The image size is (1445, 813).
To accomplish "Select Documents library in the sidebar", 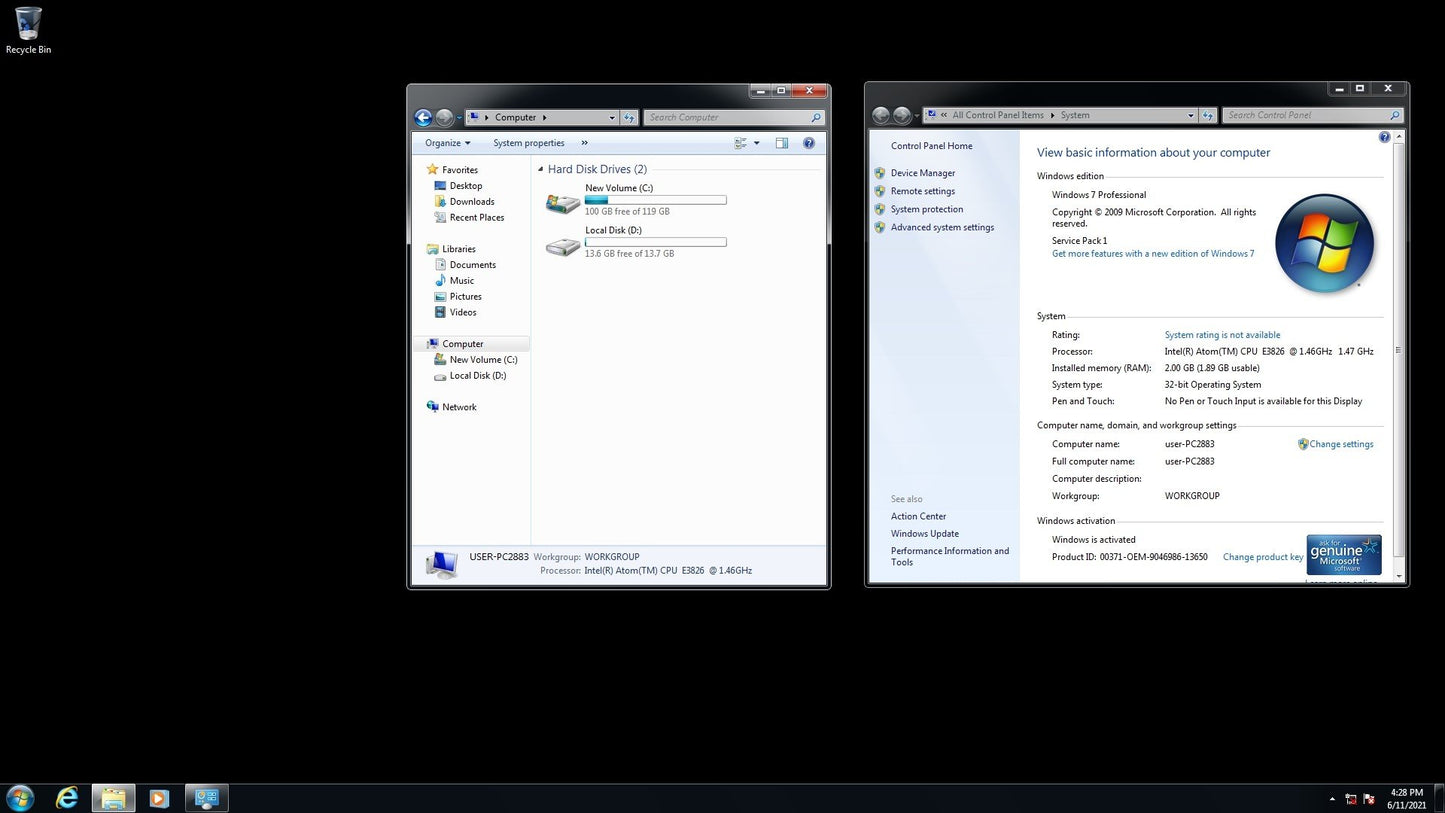I will point(473,265).
